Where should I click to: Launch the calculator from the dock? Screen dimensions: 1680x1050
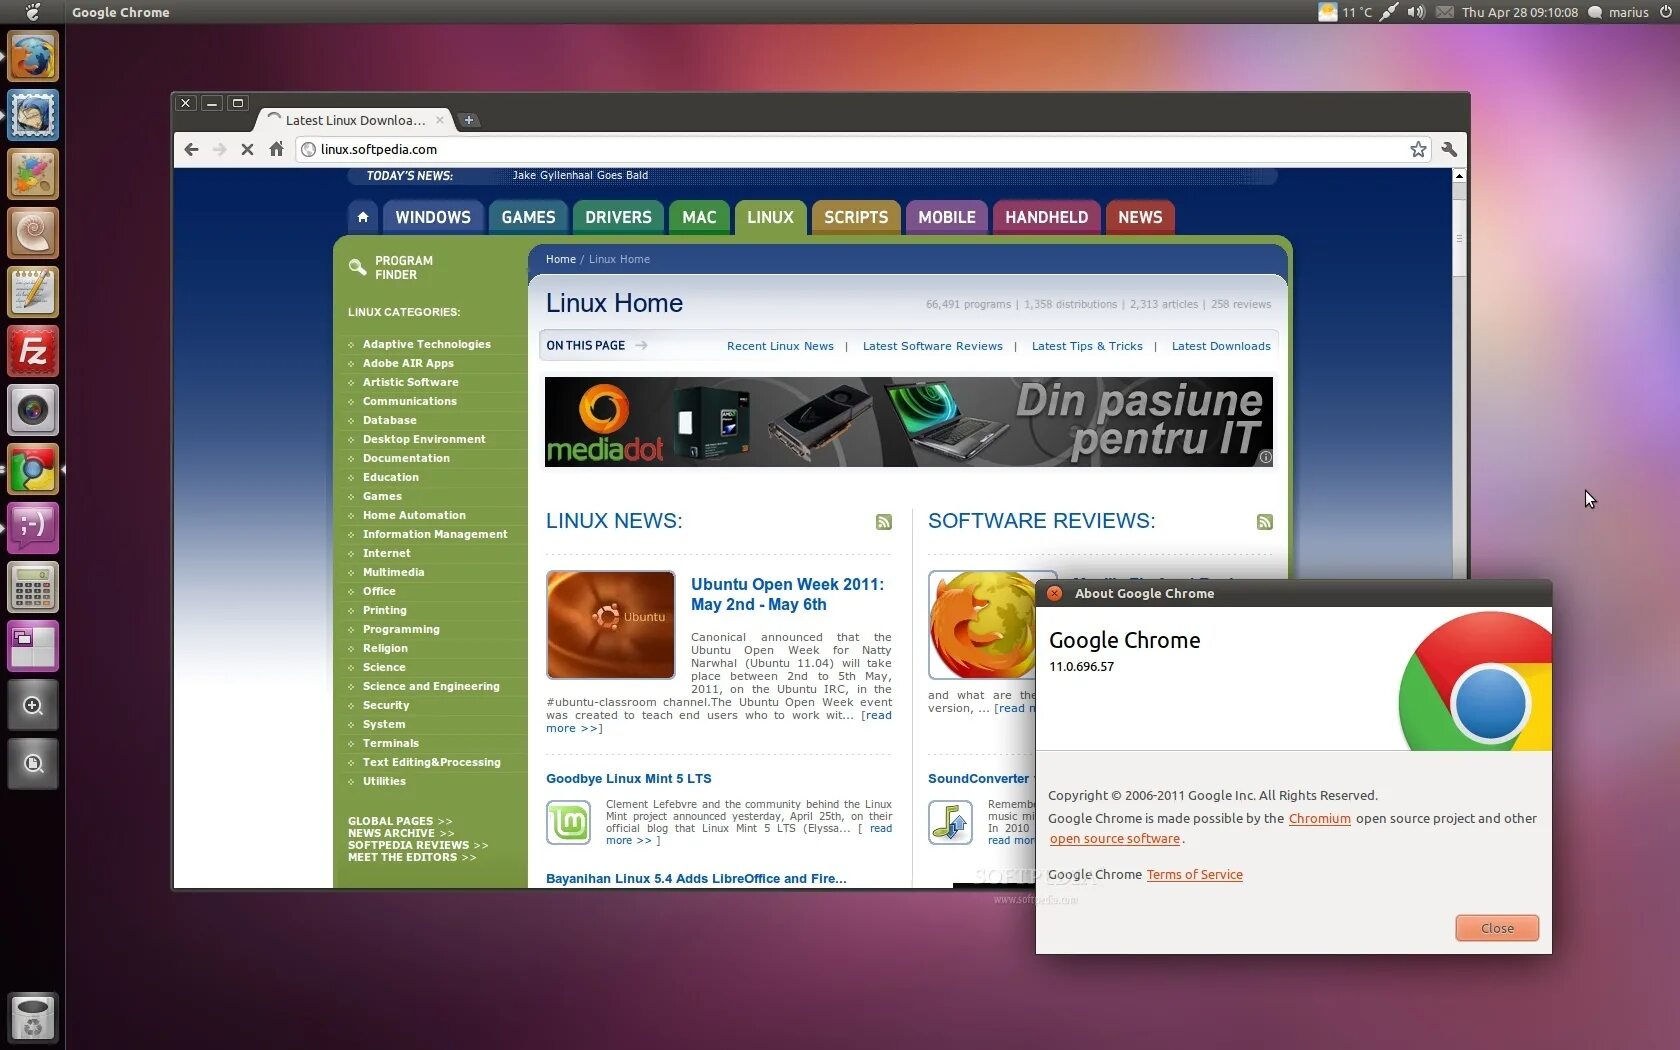[33, 587]
